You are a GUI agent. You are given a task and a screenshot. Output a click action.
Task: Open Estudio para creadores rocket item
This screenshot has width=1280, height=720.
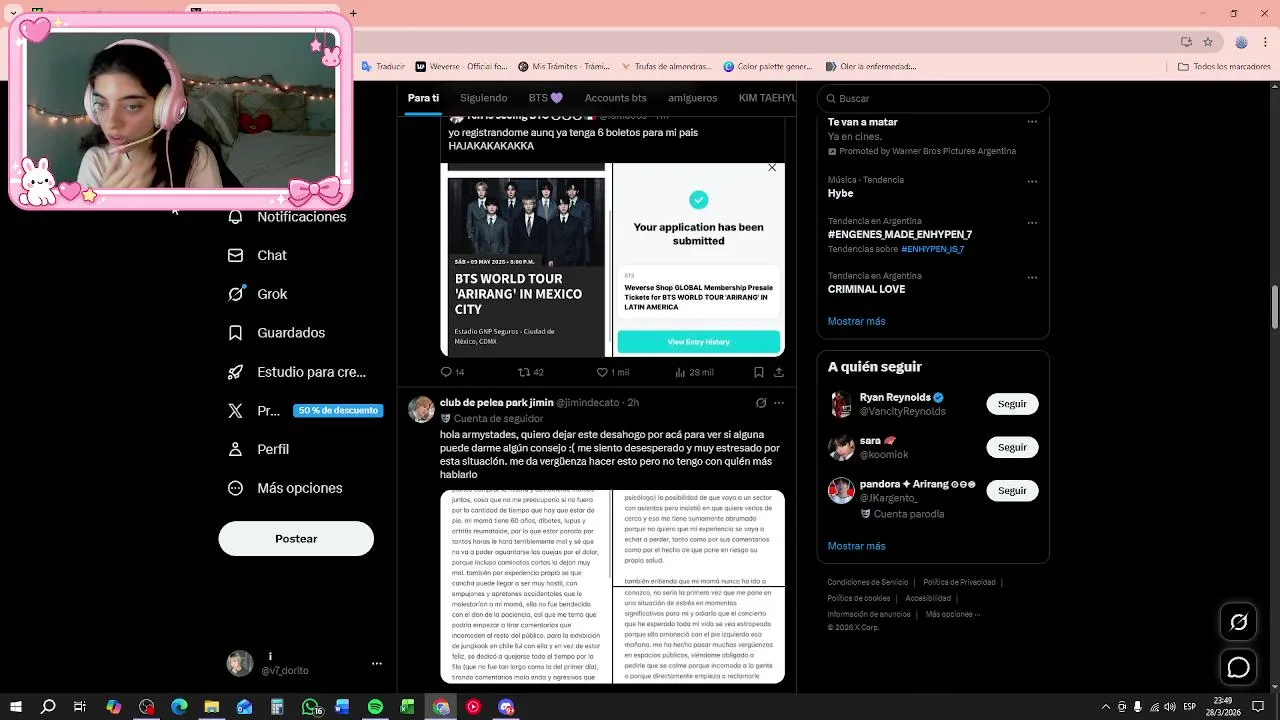pos(297,372)
